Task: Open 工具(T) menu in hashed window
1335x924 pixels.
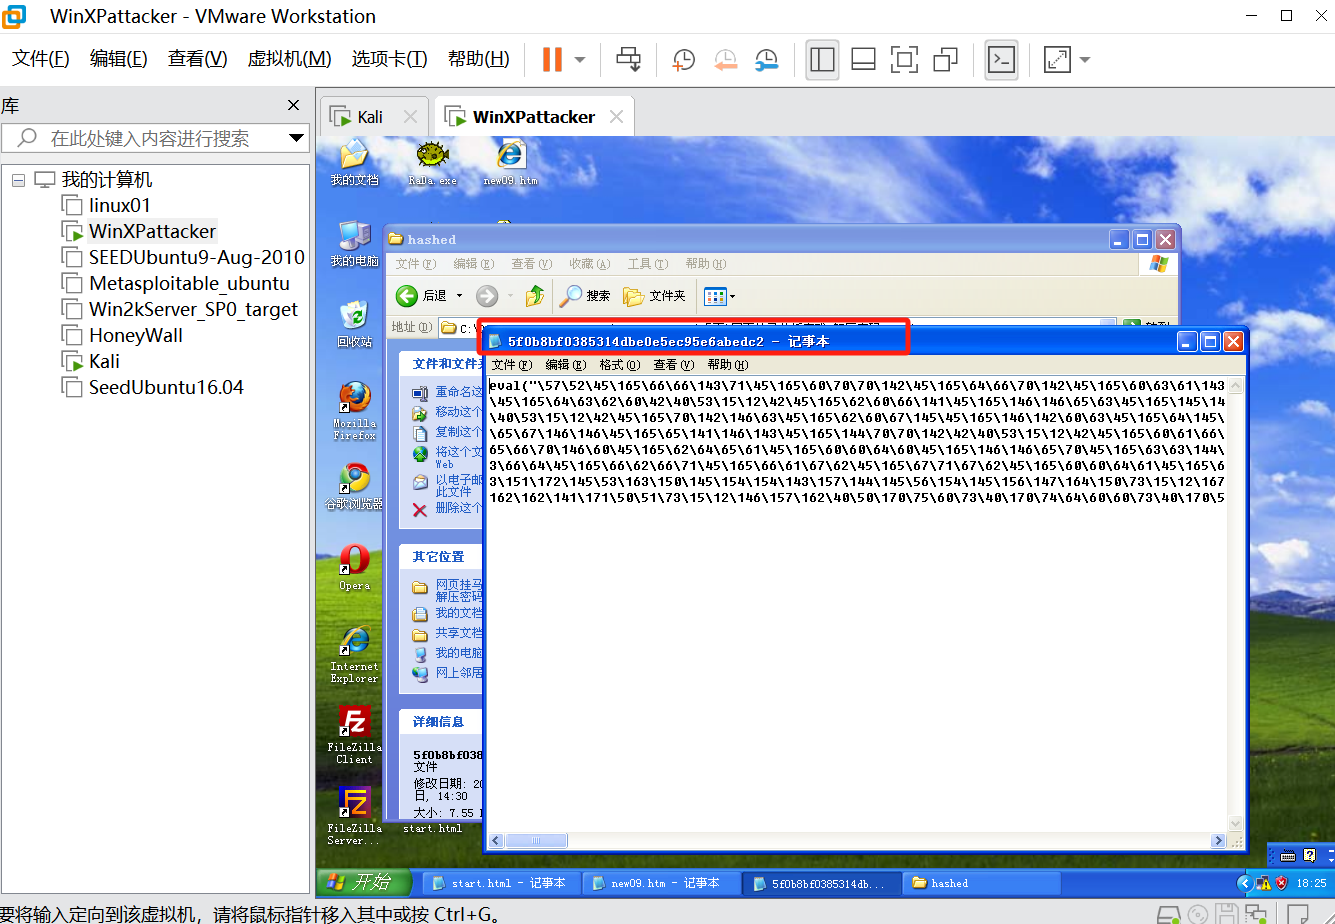Action: [x=647, y=264]
